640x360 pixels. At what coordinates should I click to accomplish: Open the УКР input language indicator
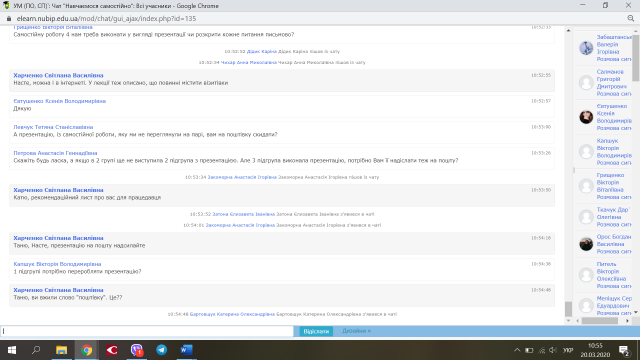point(568,350)
